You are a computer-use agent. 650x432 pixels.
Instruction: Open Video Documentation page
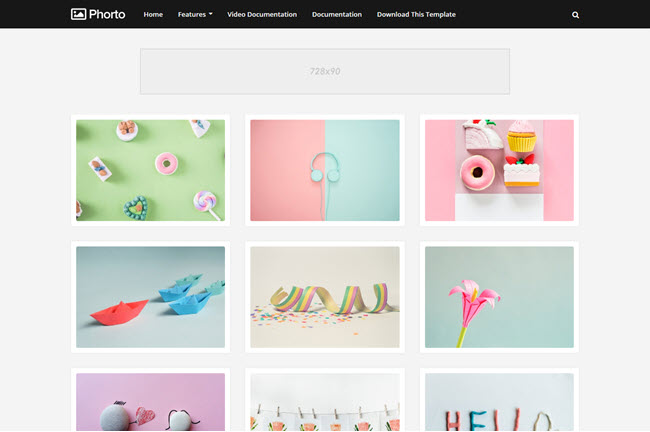(262, 14)
